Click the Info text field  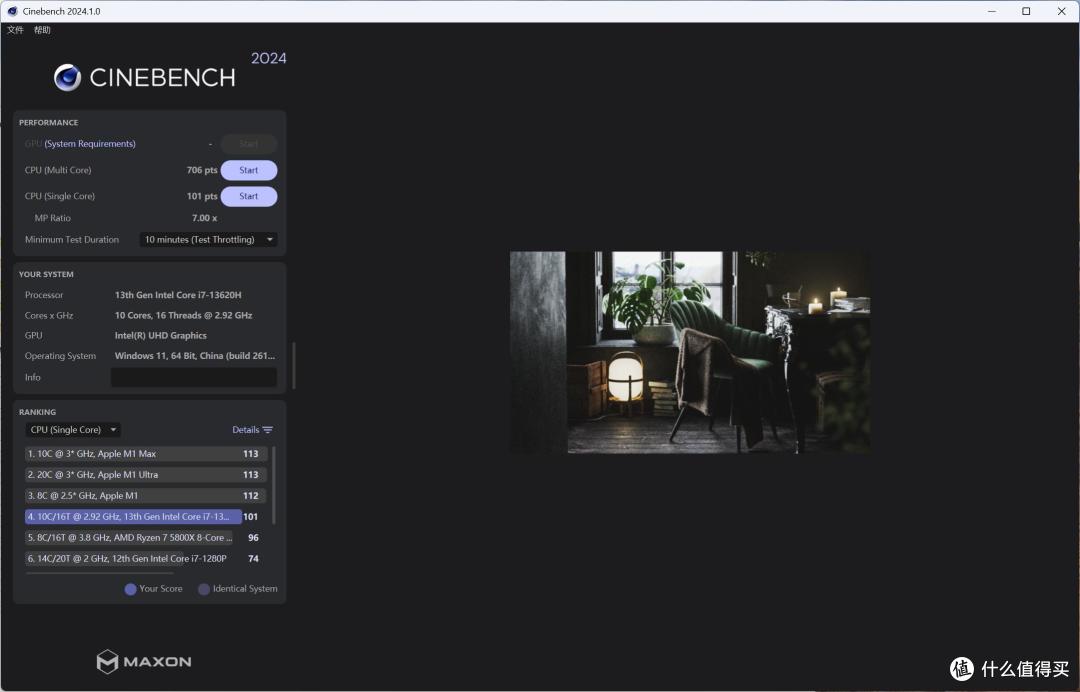pyautogui.click(x=194, y=377)
